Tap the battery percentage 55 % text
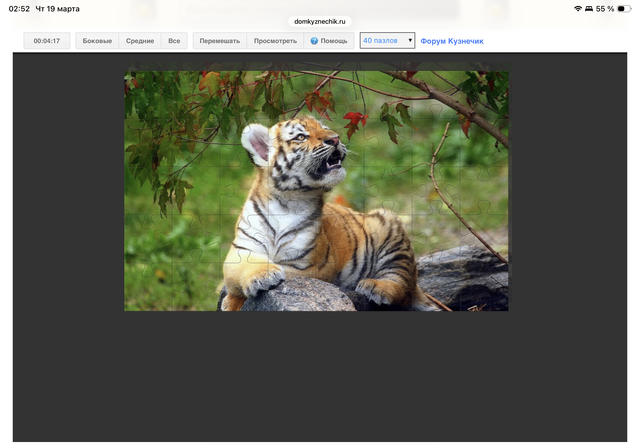The image size is (640, 445). click(604, 8)
